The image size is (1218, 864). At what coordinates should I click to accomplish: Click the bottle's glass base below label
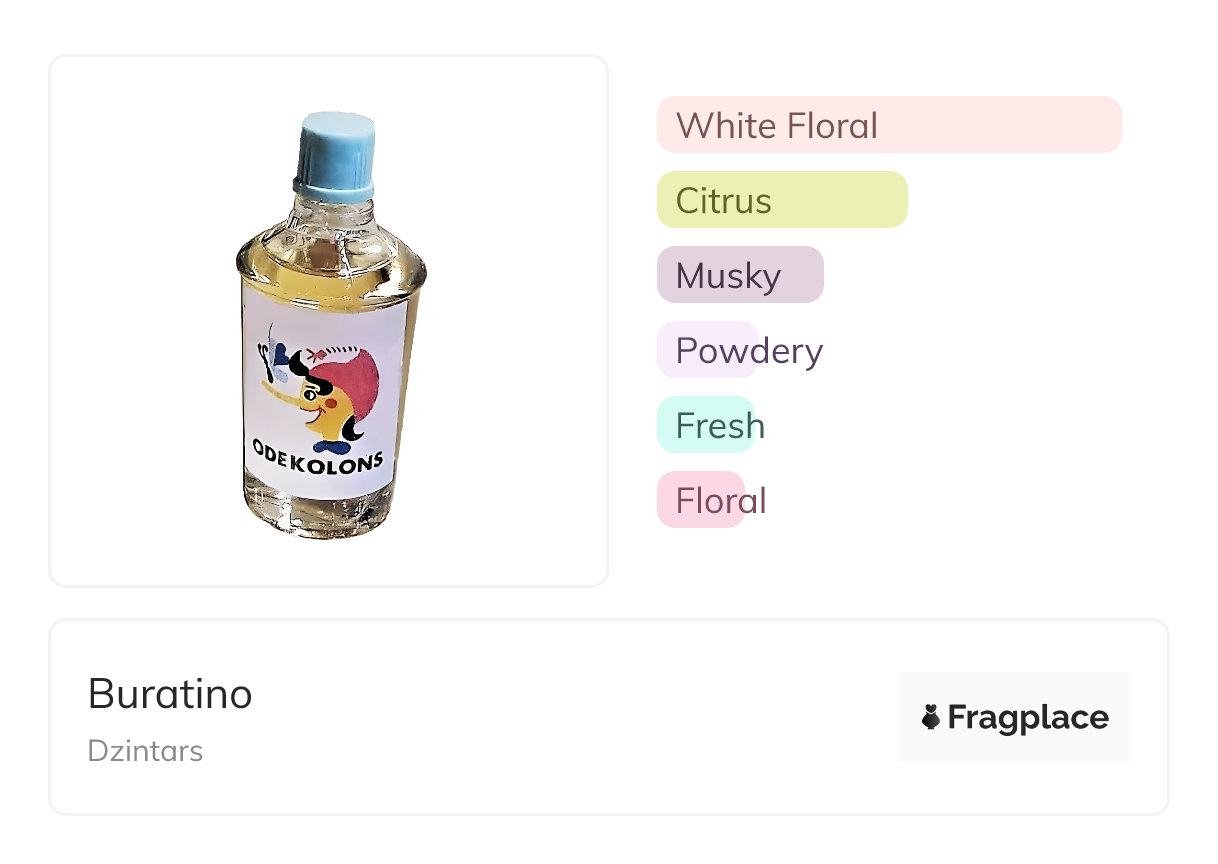pos(318,515)
